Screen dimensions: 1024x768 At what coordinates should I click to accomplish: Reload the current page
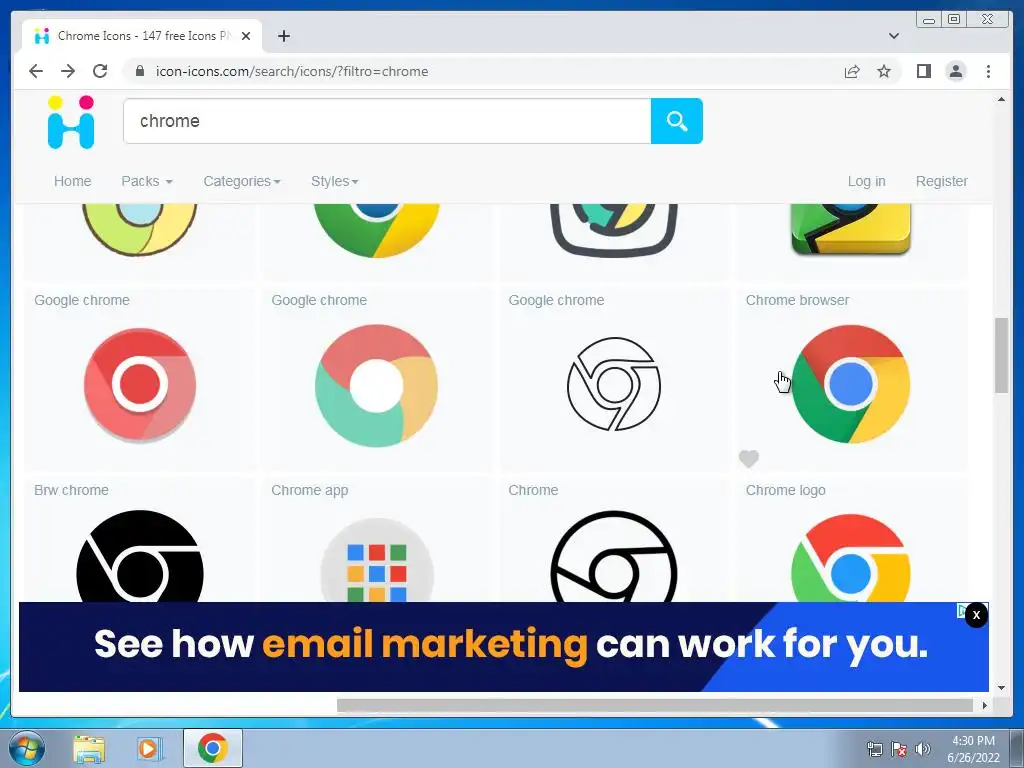coord(100,71)
